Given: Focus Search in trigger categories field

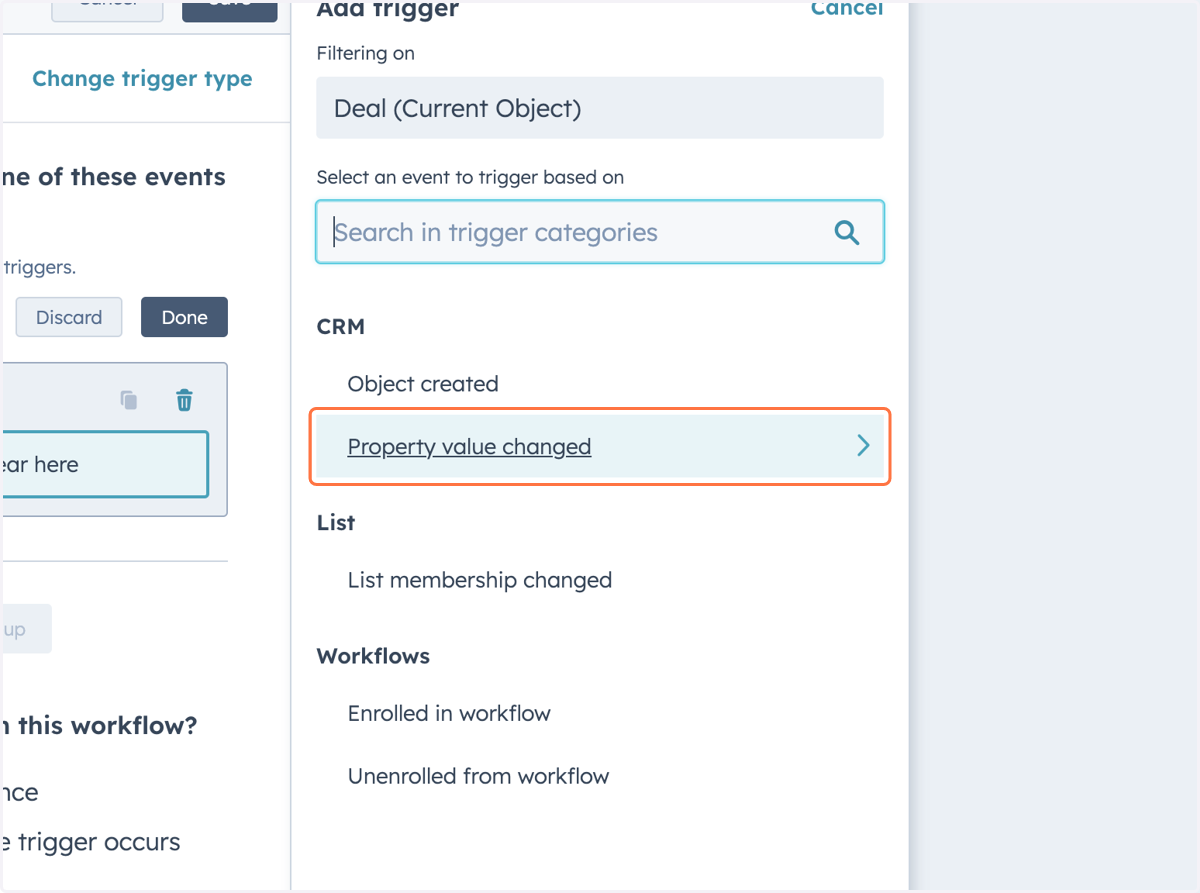Looking at the screenshot, I should point(600,232).
